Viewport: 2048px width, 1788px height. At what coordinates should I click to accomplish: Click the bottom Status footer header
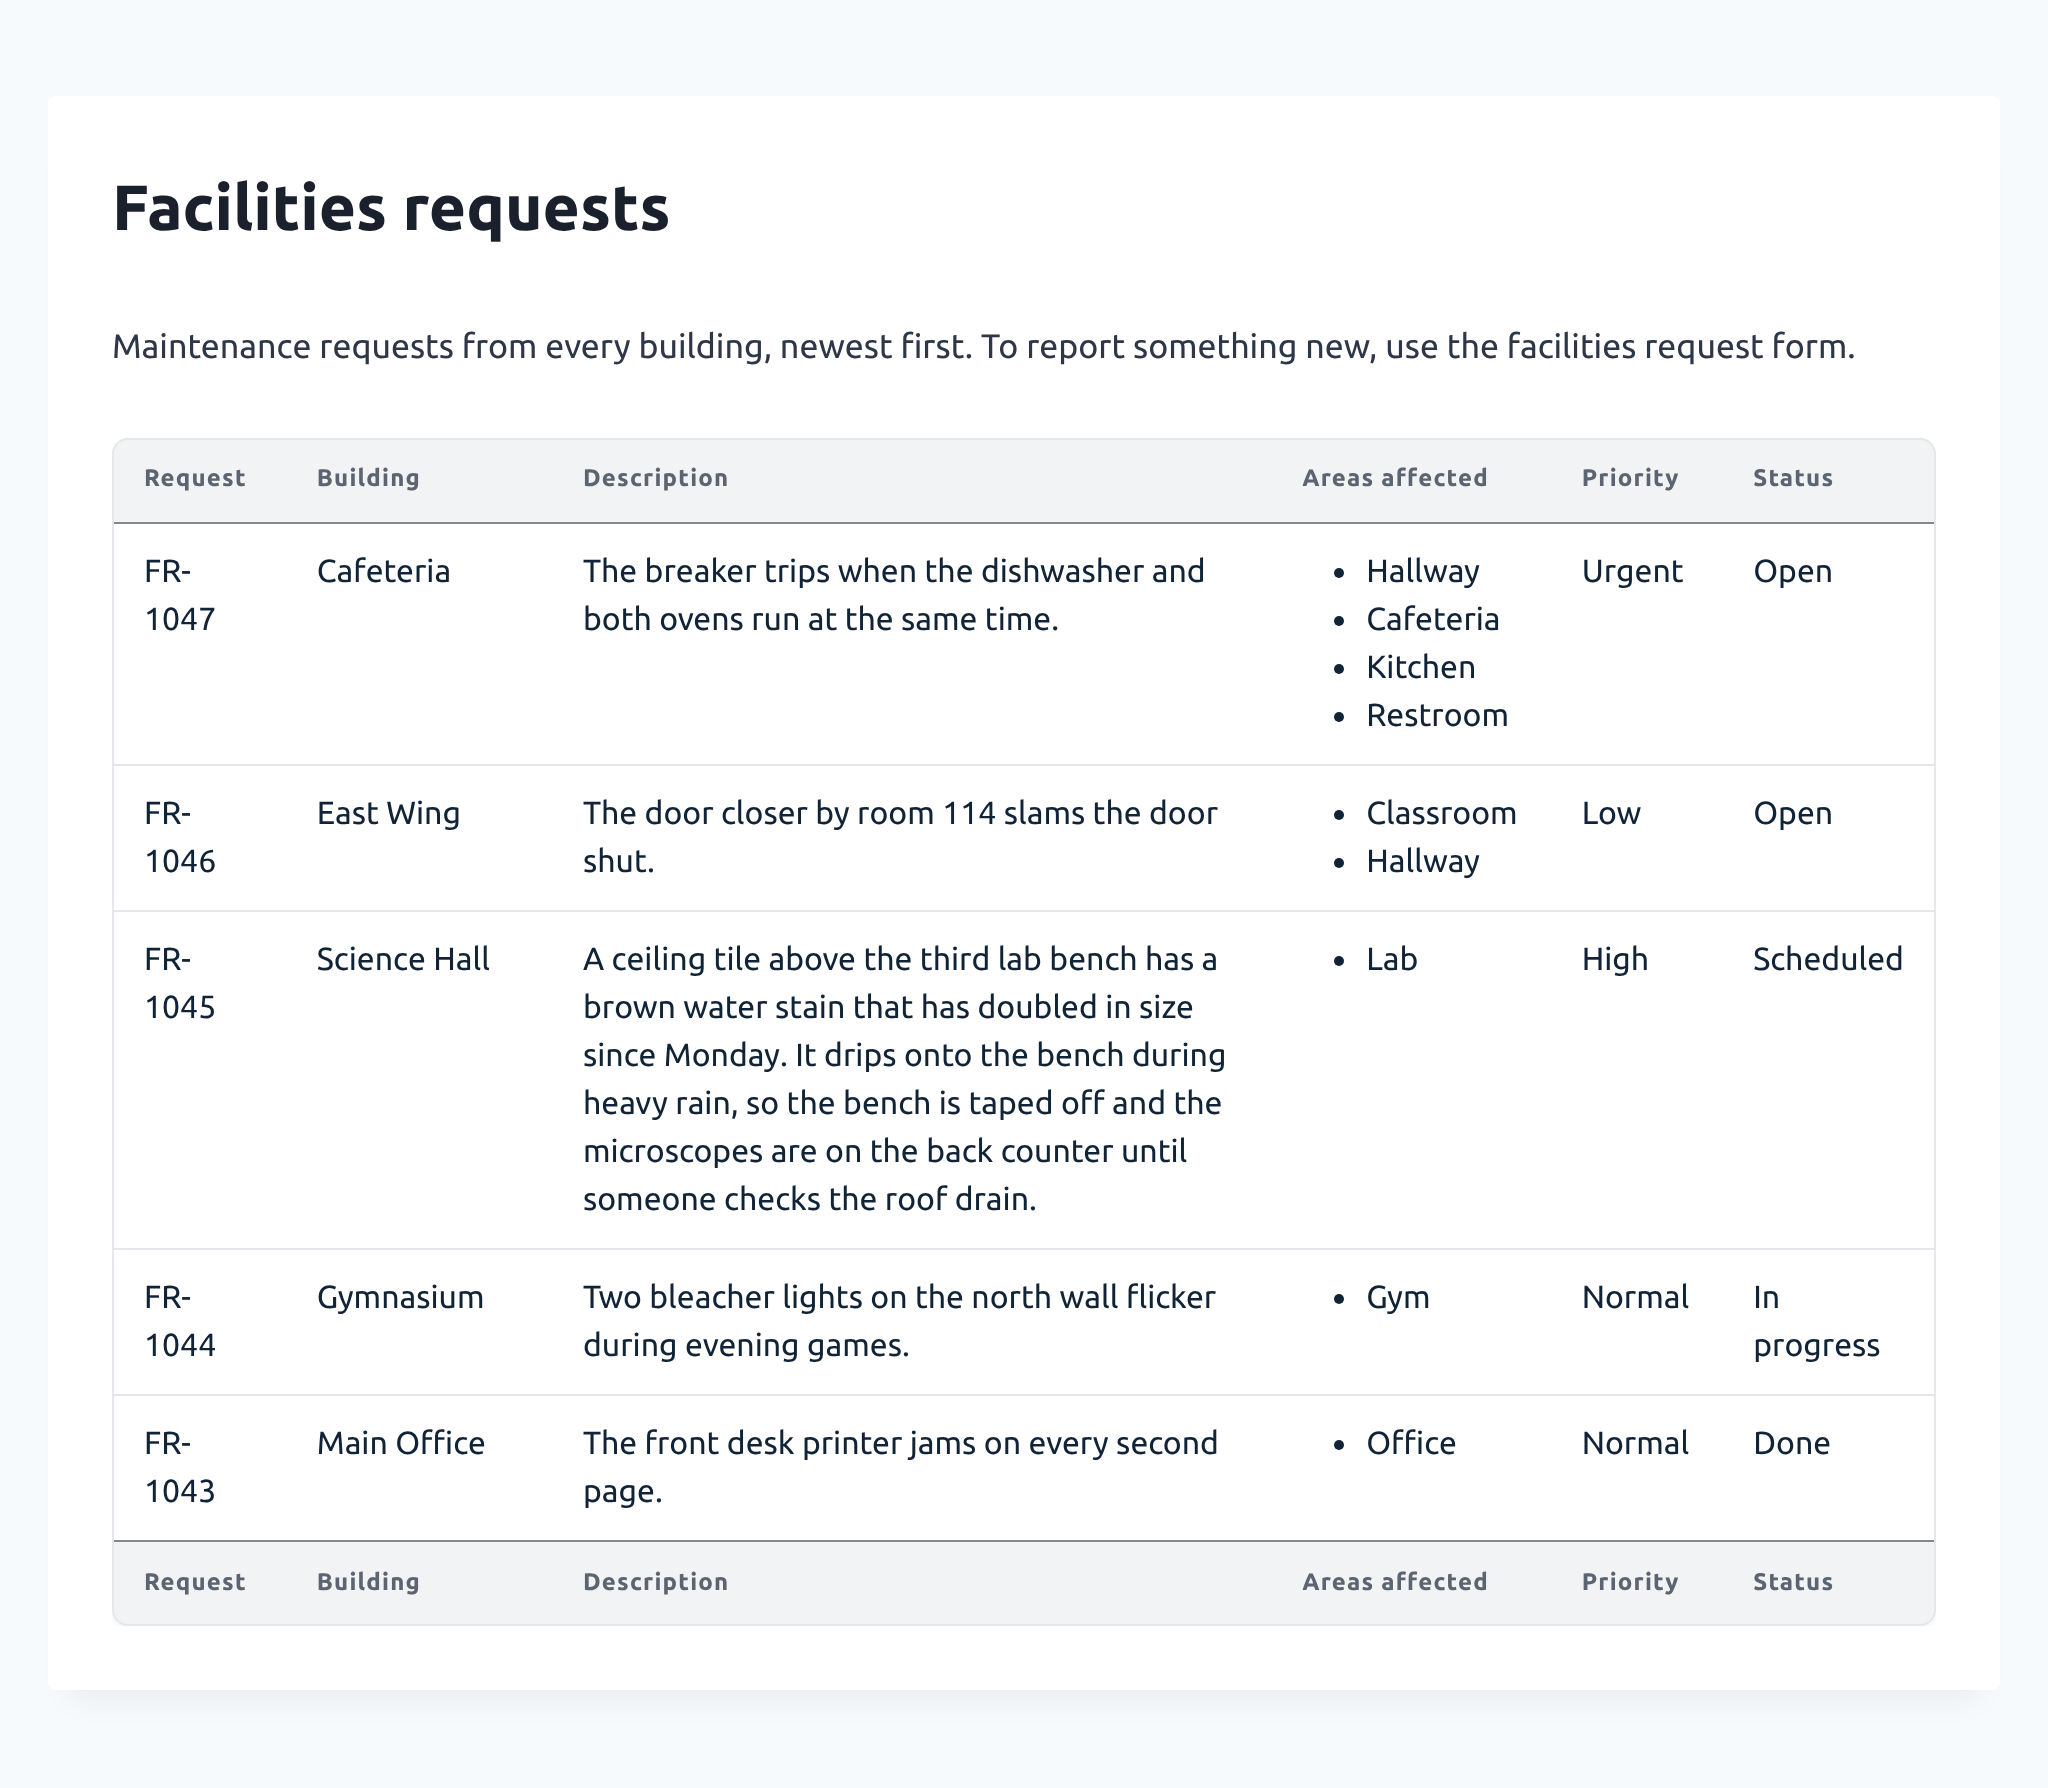[1793, 1582]
